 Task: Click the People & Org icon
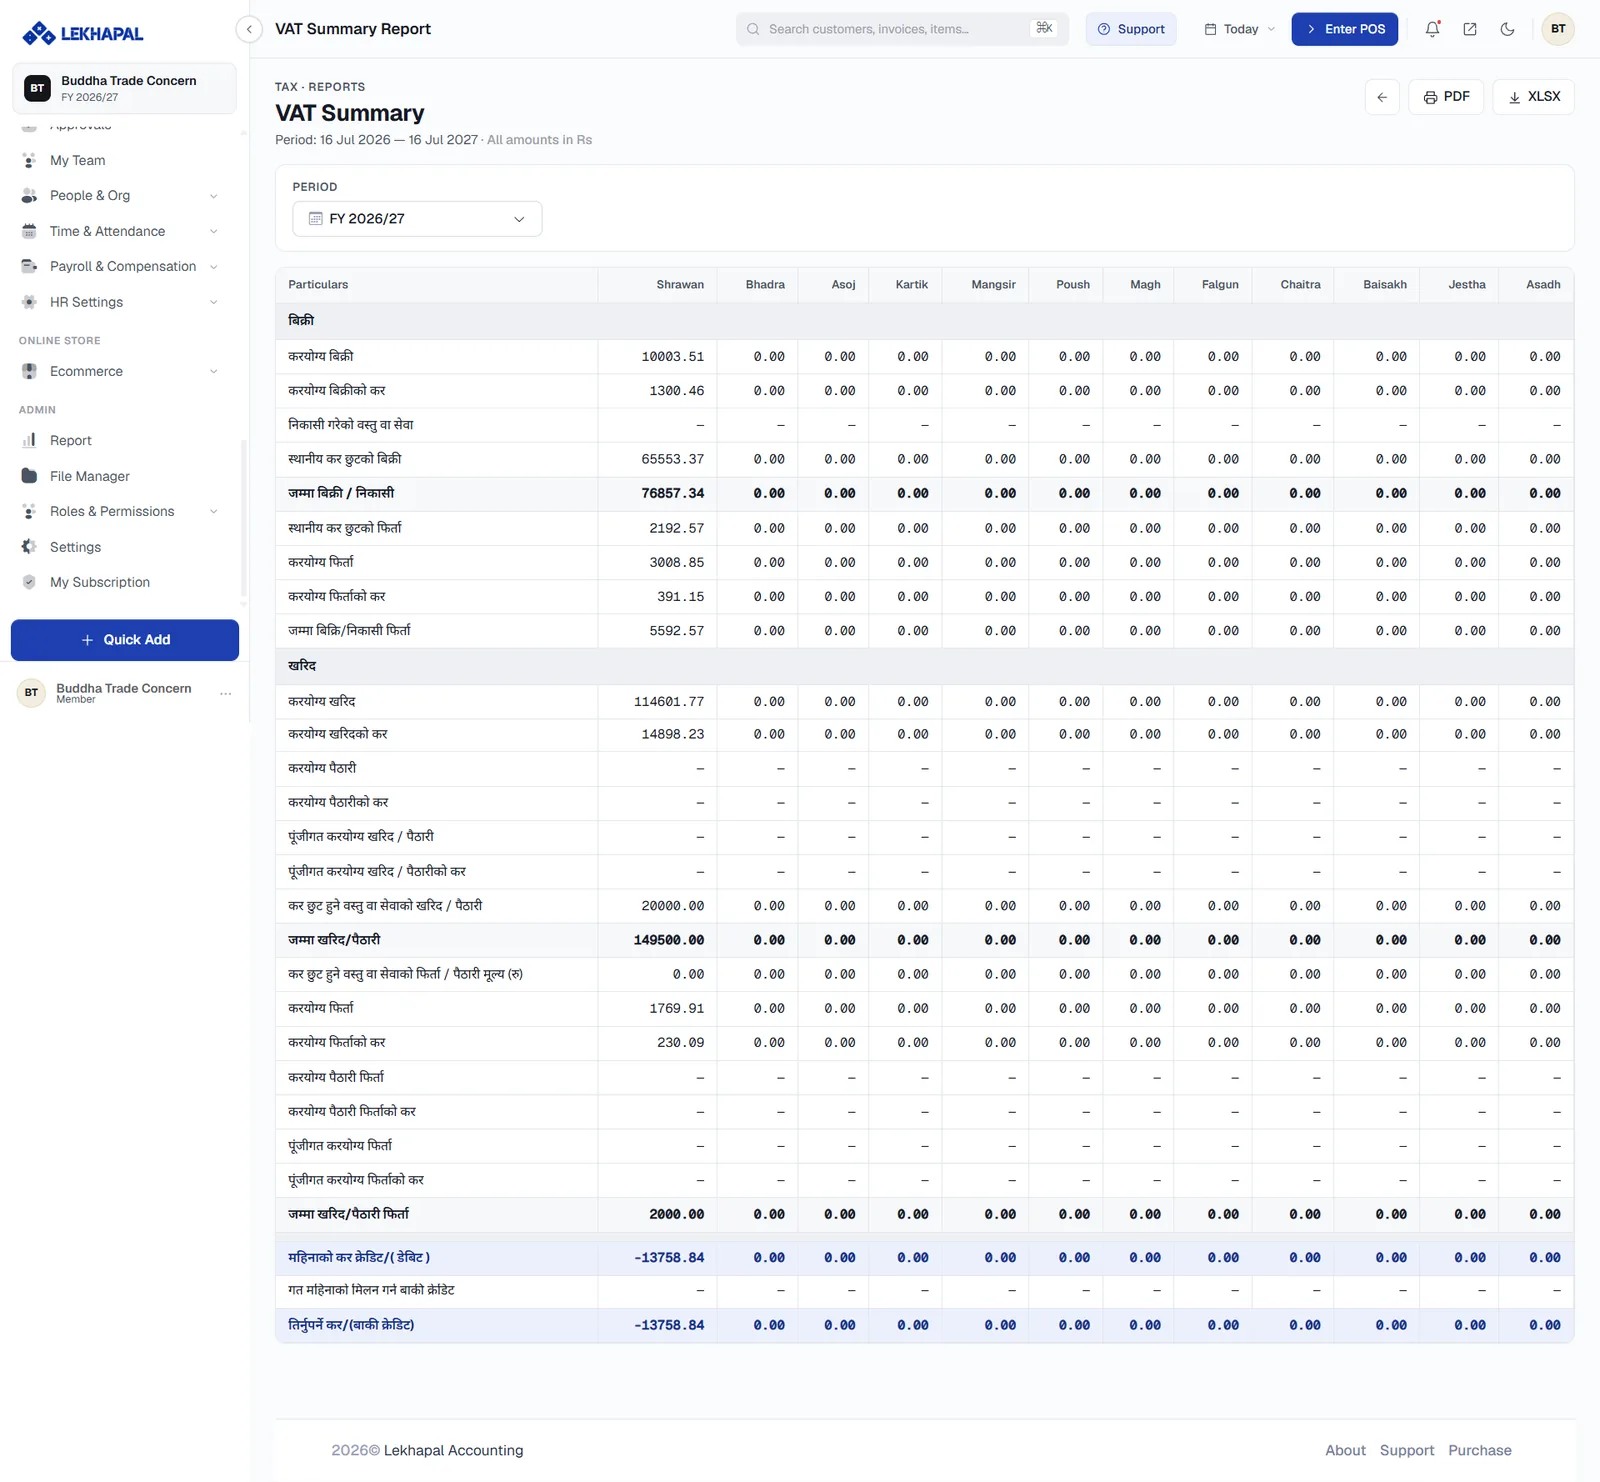(x=29, y=196)
